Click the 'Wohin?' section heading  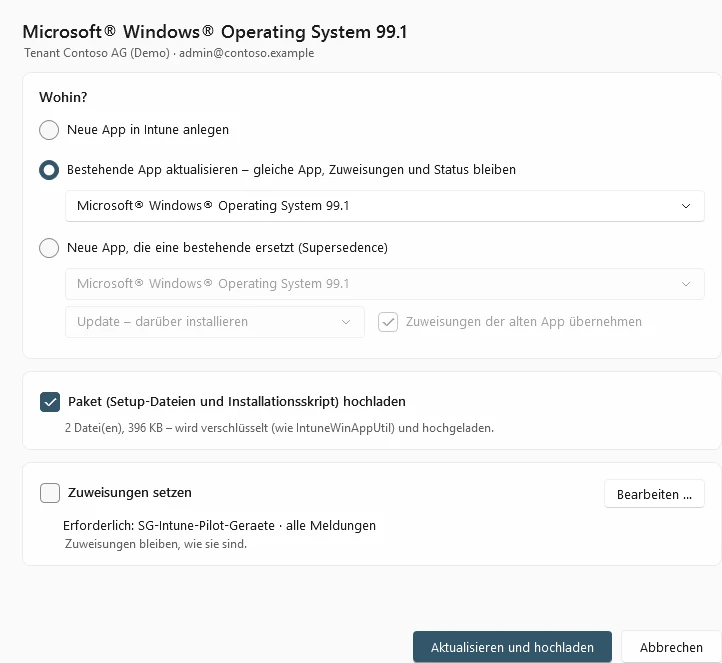pyautogui.click(x=63, y=97)
